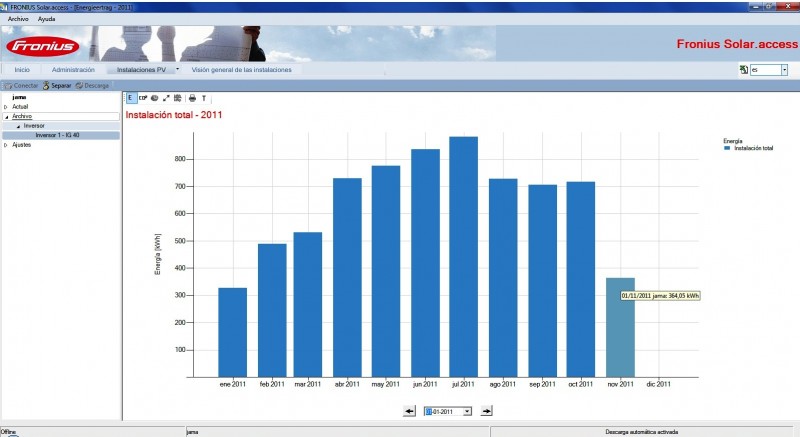Screen dimensions: 800x437
Task: Click the Conectar toolbar button
Action: 21,86
